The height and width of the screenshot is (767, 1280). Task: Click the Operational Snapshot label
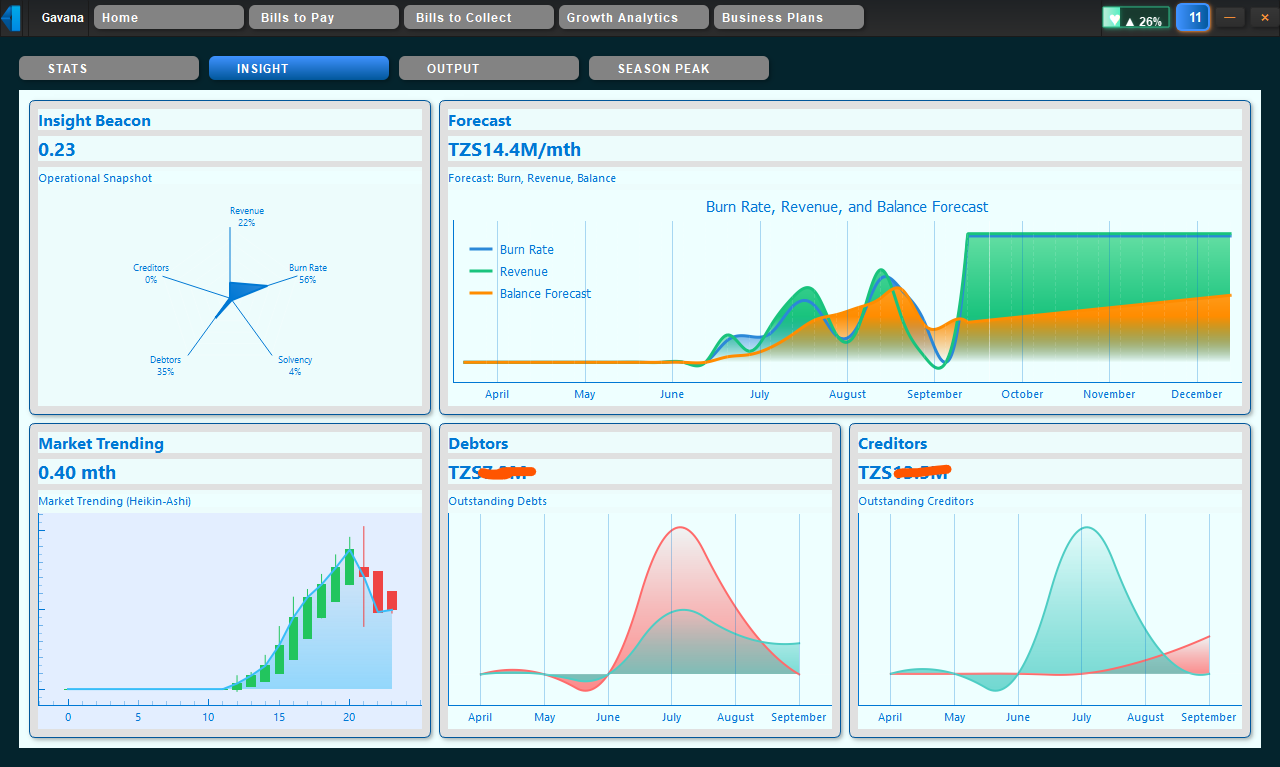pyautogui.click(x=96, y=178)
